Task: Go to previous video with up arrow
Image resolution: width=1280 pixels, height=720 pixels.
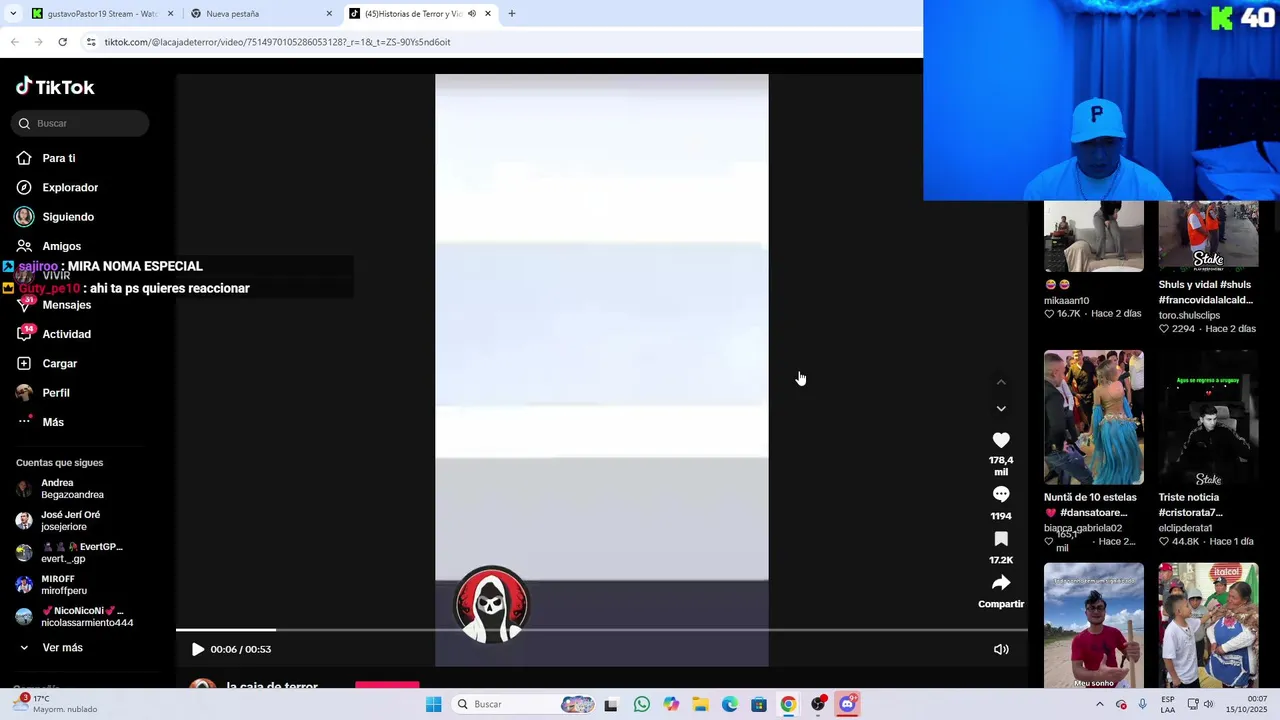Action: tap(1001, 382)
